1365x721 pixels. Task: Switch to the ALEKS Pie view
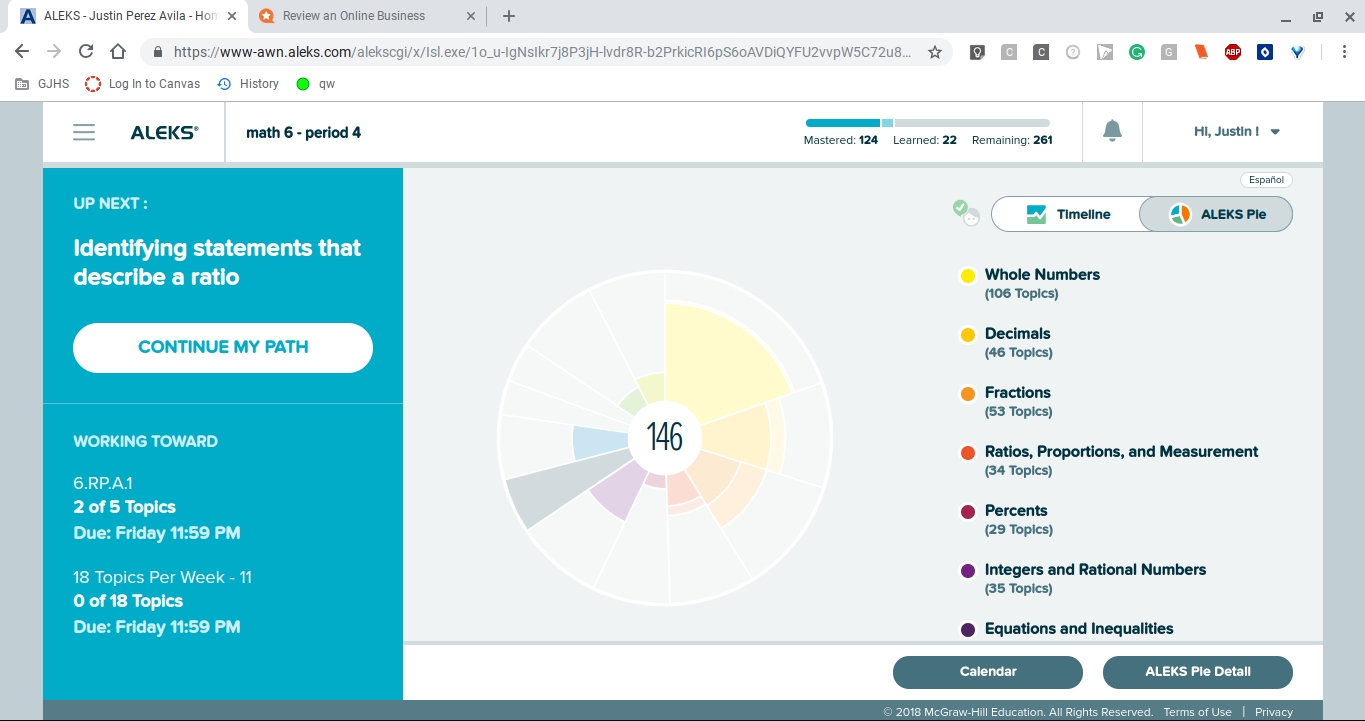(x=1215, y=213)
